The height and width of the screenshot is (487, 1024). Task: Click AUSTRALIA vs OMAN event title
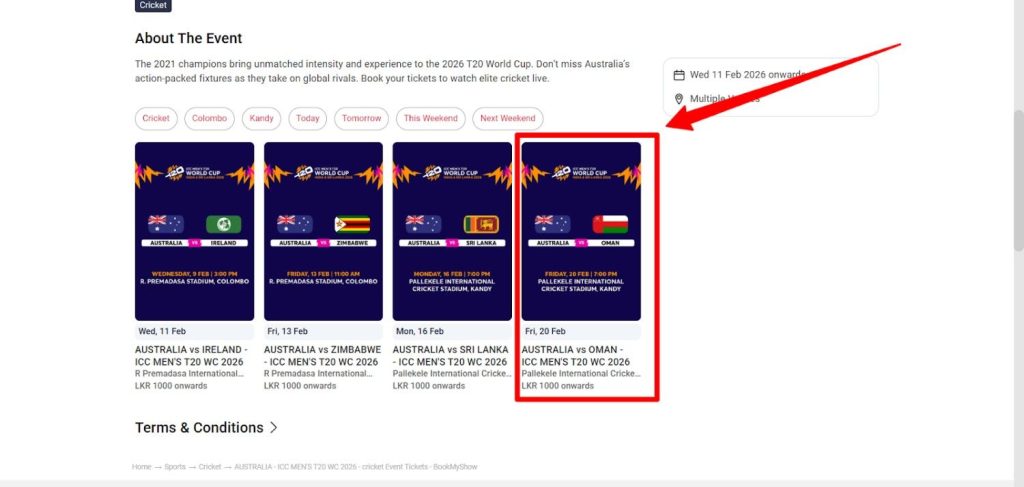(x=576, y=356)
